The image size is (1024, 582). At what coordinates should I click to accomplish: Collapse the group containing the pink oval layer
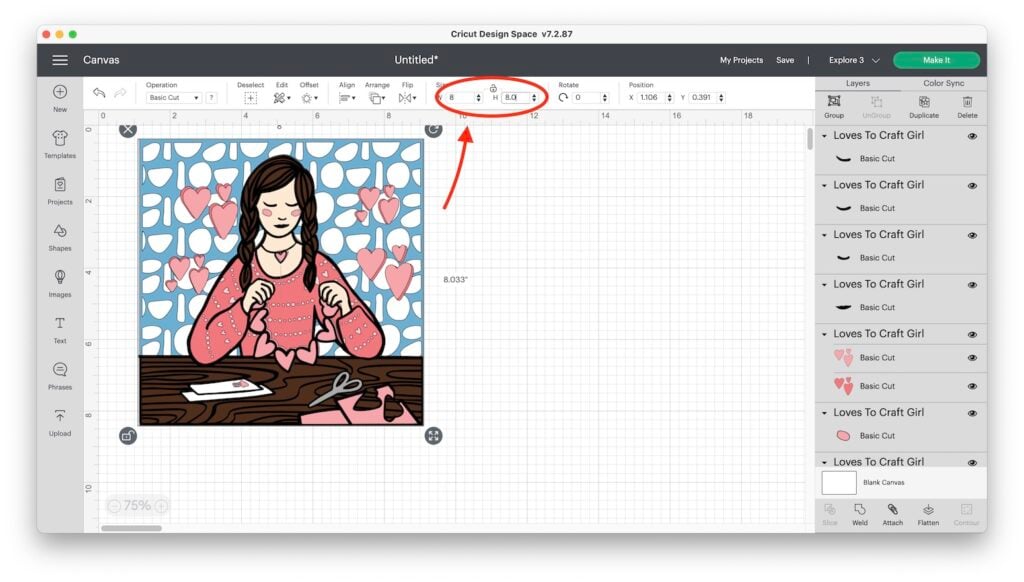824,413
